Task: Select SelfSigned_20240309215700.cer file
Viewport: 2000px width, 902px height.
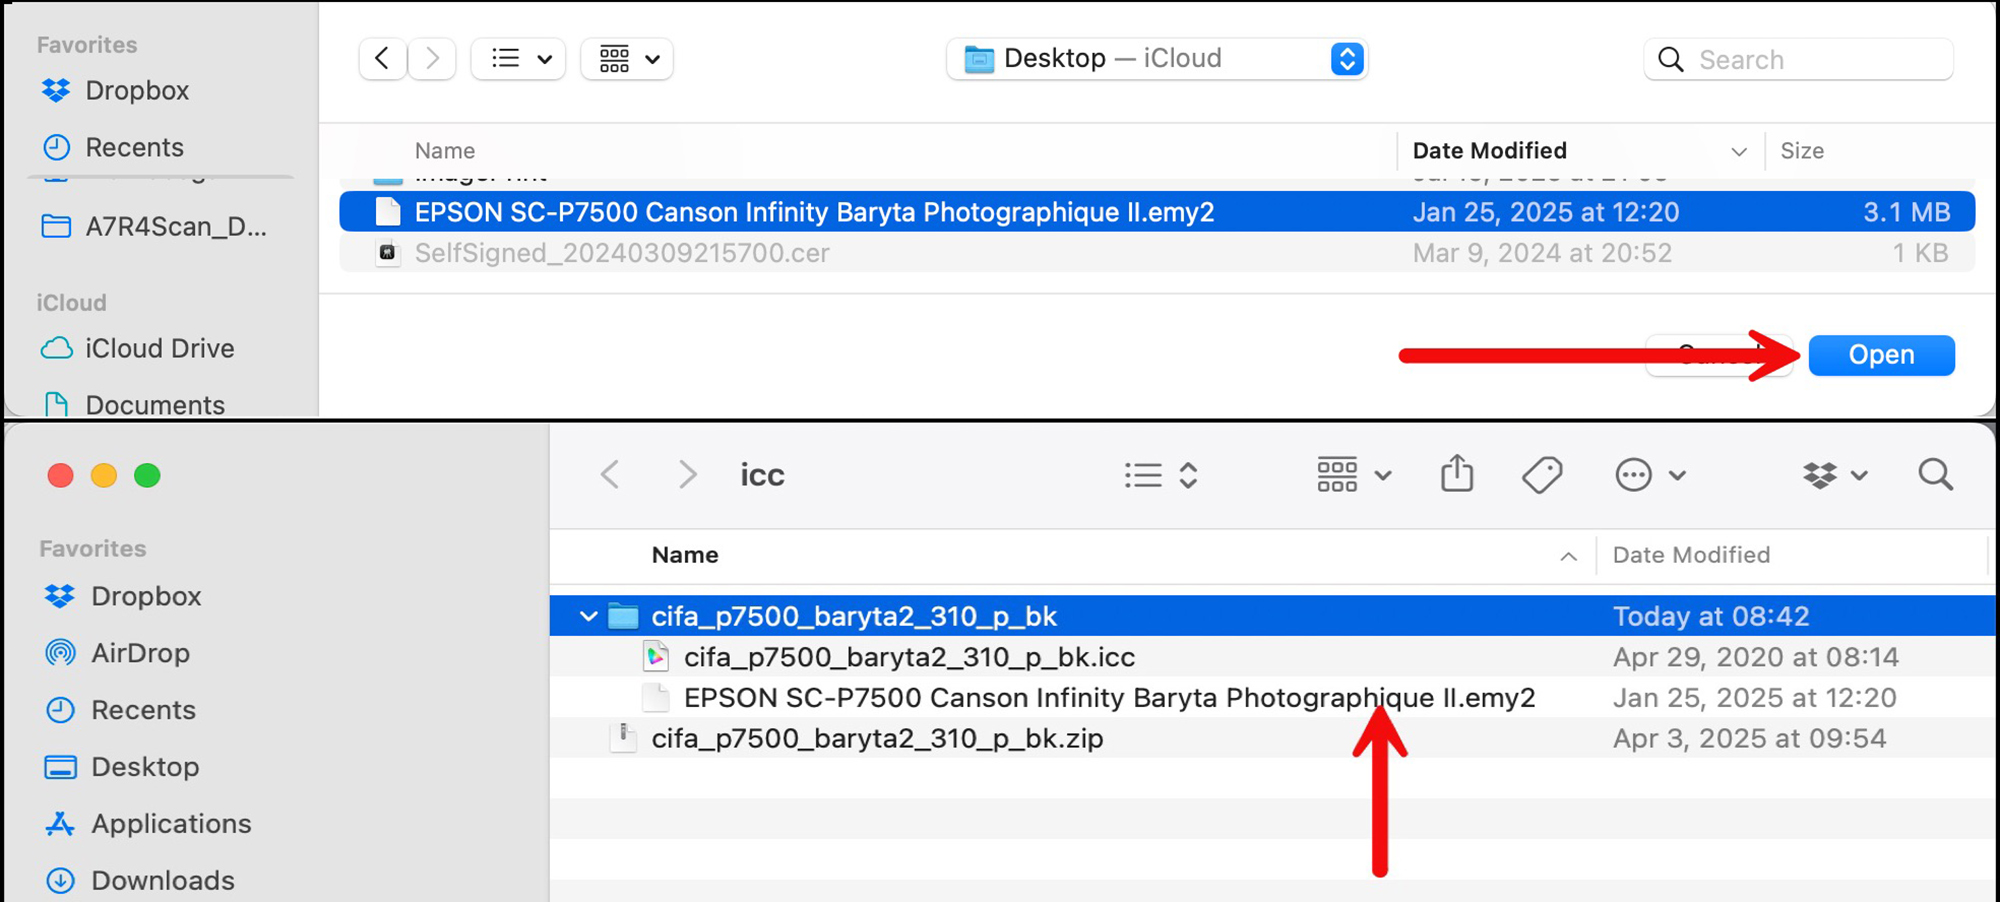Action: (1157, 253)
